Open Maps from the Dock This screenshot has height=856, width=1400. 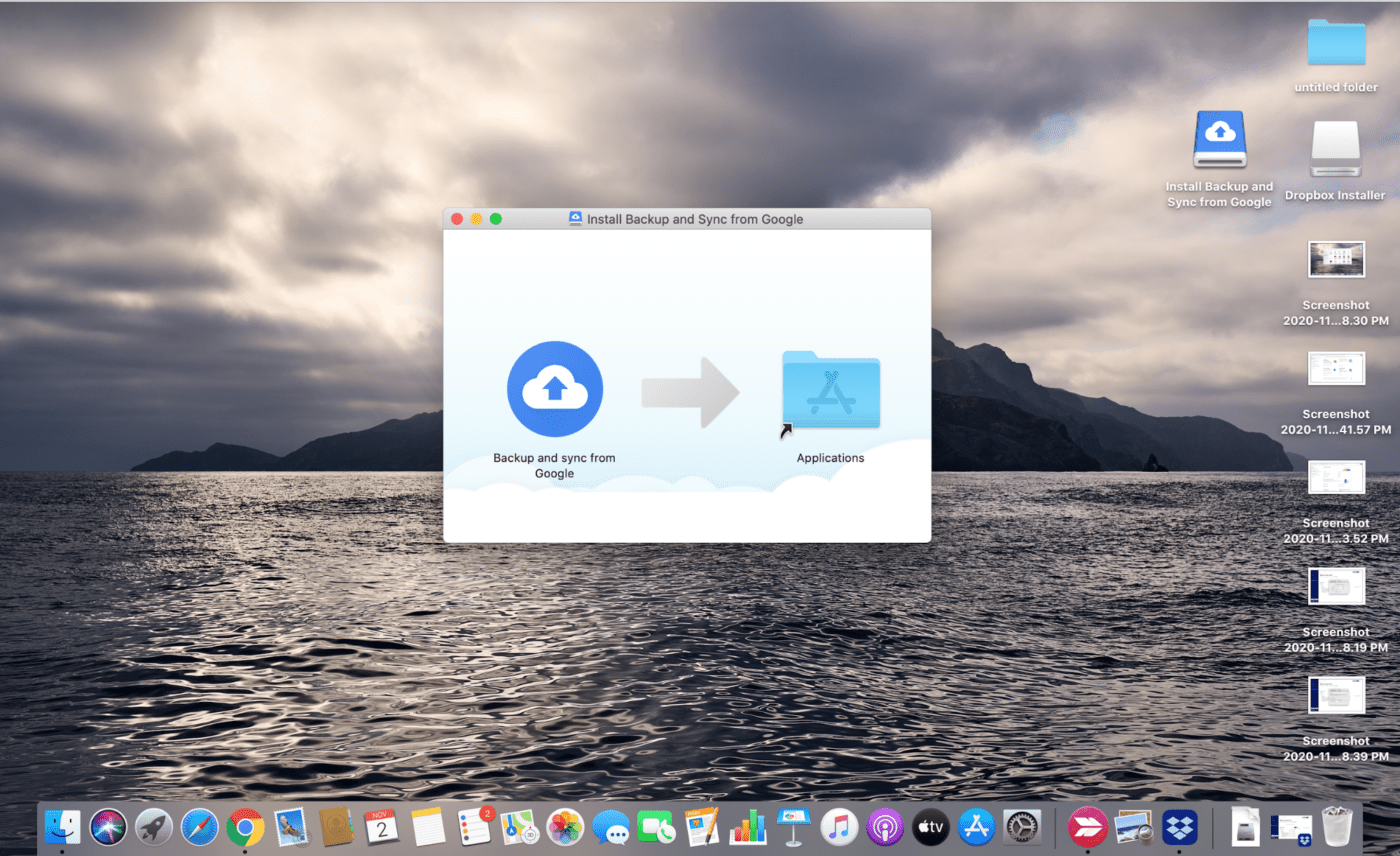[519, 827]
